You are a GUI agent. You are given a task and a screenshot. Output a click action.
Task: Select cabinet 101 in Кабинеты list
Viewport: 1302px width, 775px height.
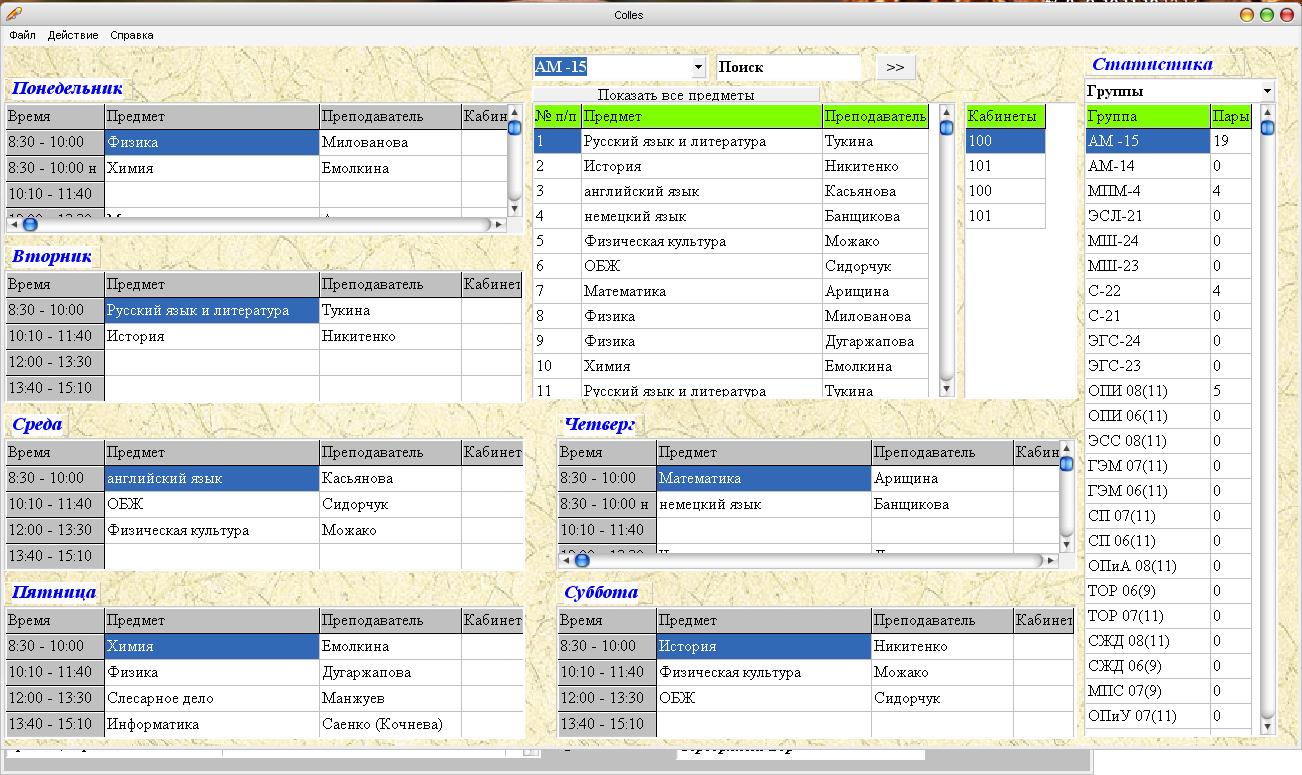(x=1004, y=166)
